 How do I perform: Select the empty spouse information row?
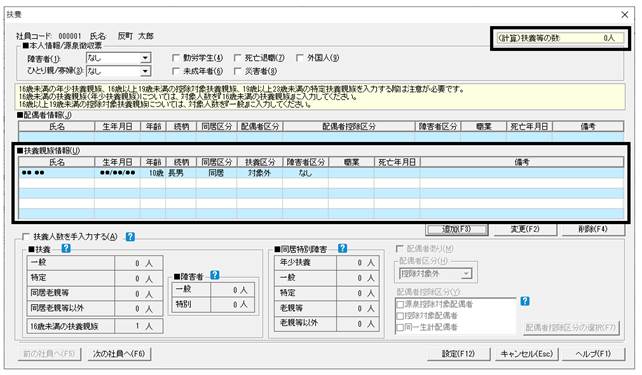point(321,137)
